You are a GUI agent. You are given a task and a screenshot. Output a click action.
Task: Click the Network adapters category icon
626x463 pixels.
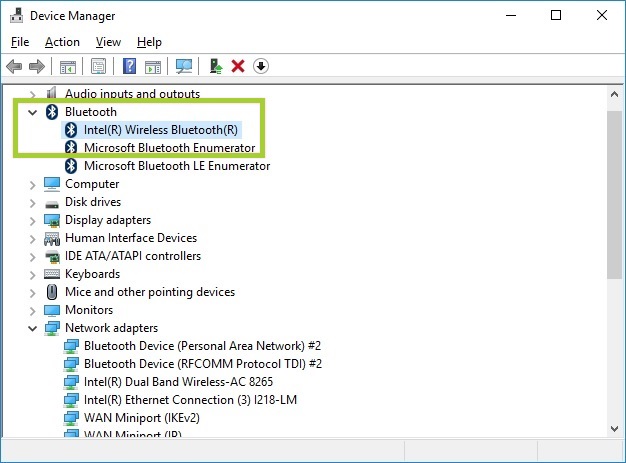(x=52, y=328)
